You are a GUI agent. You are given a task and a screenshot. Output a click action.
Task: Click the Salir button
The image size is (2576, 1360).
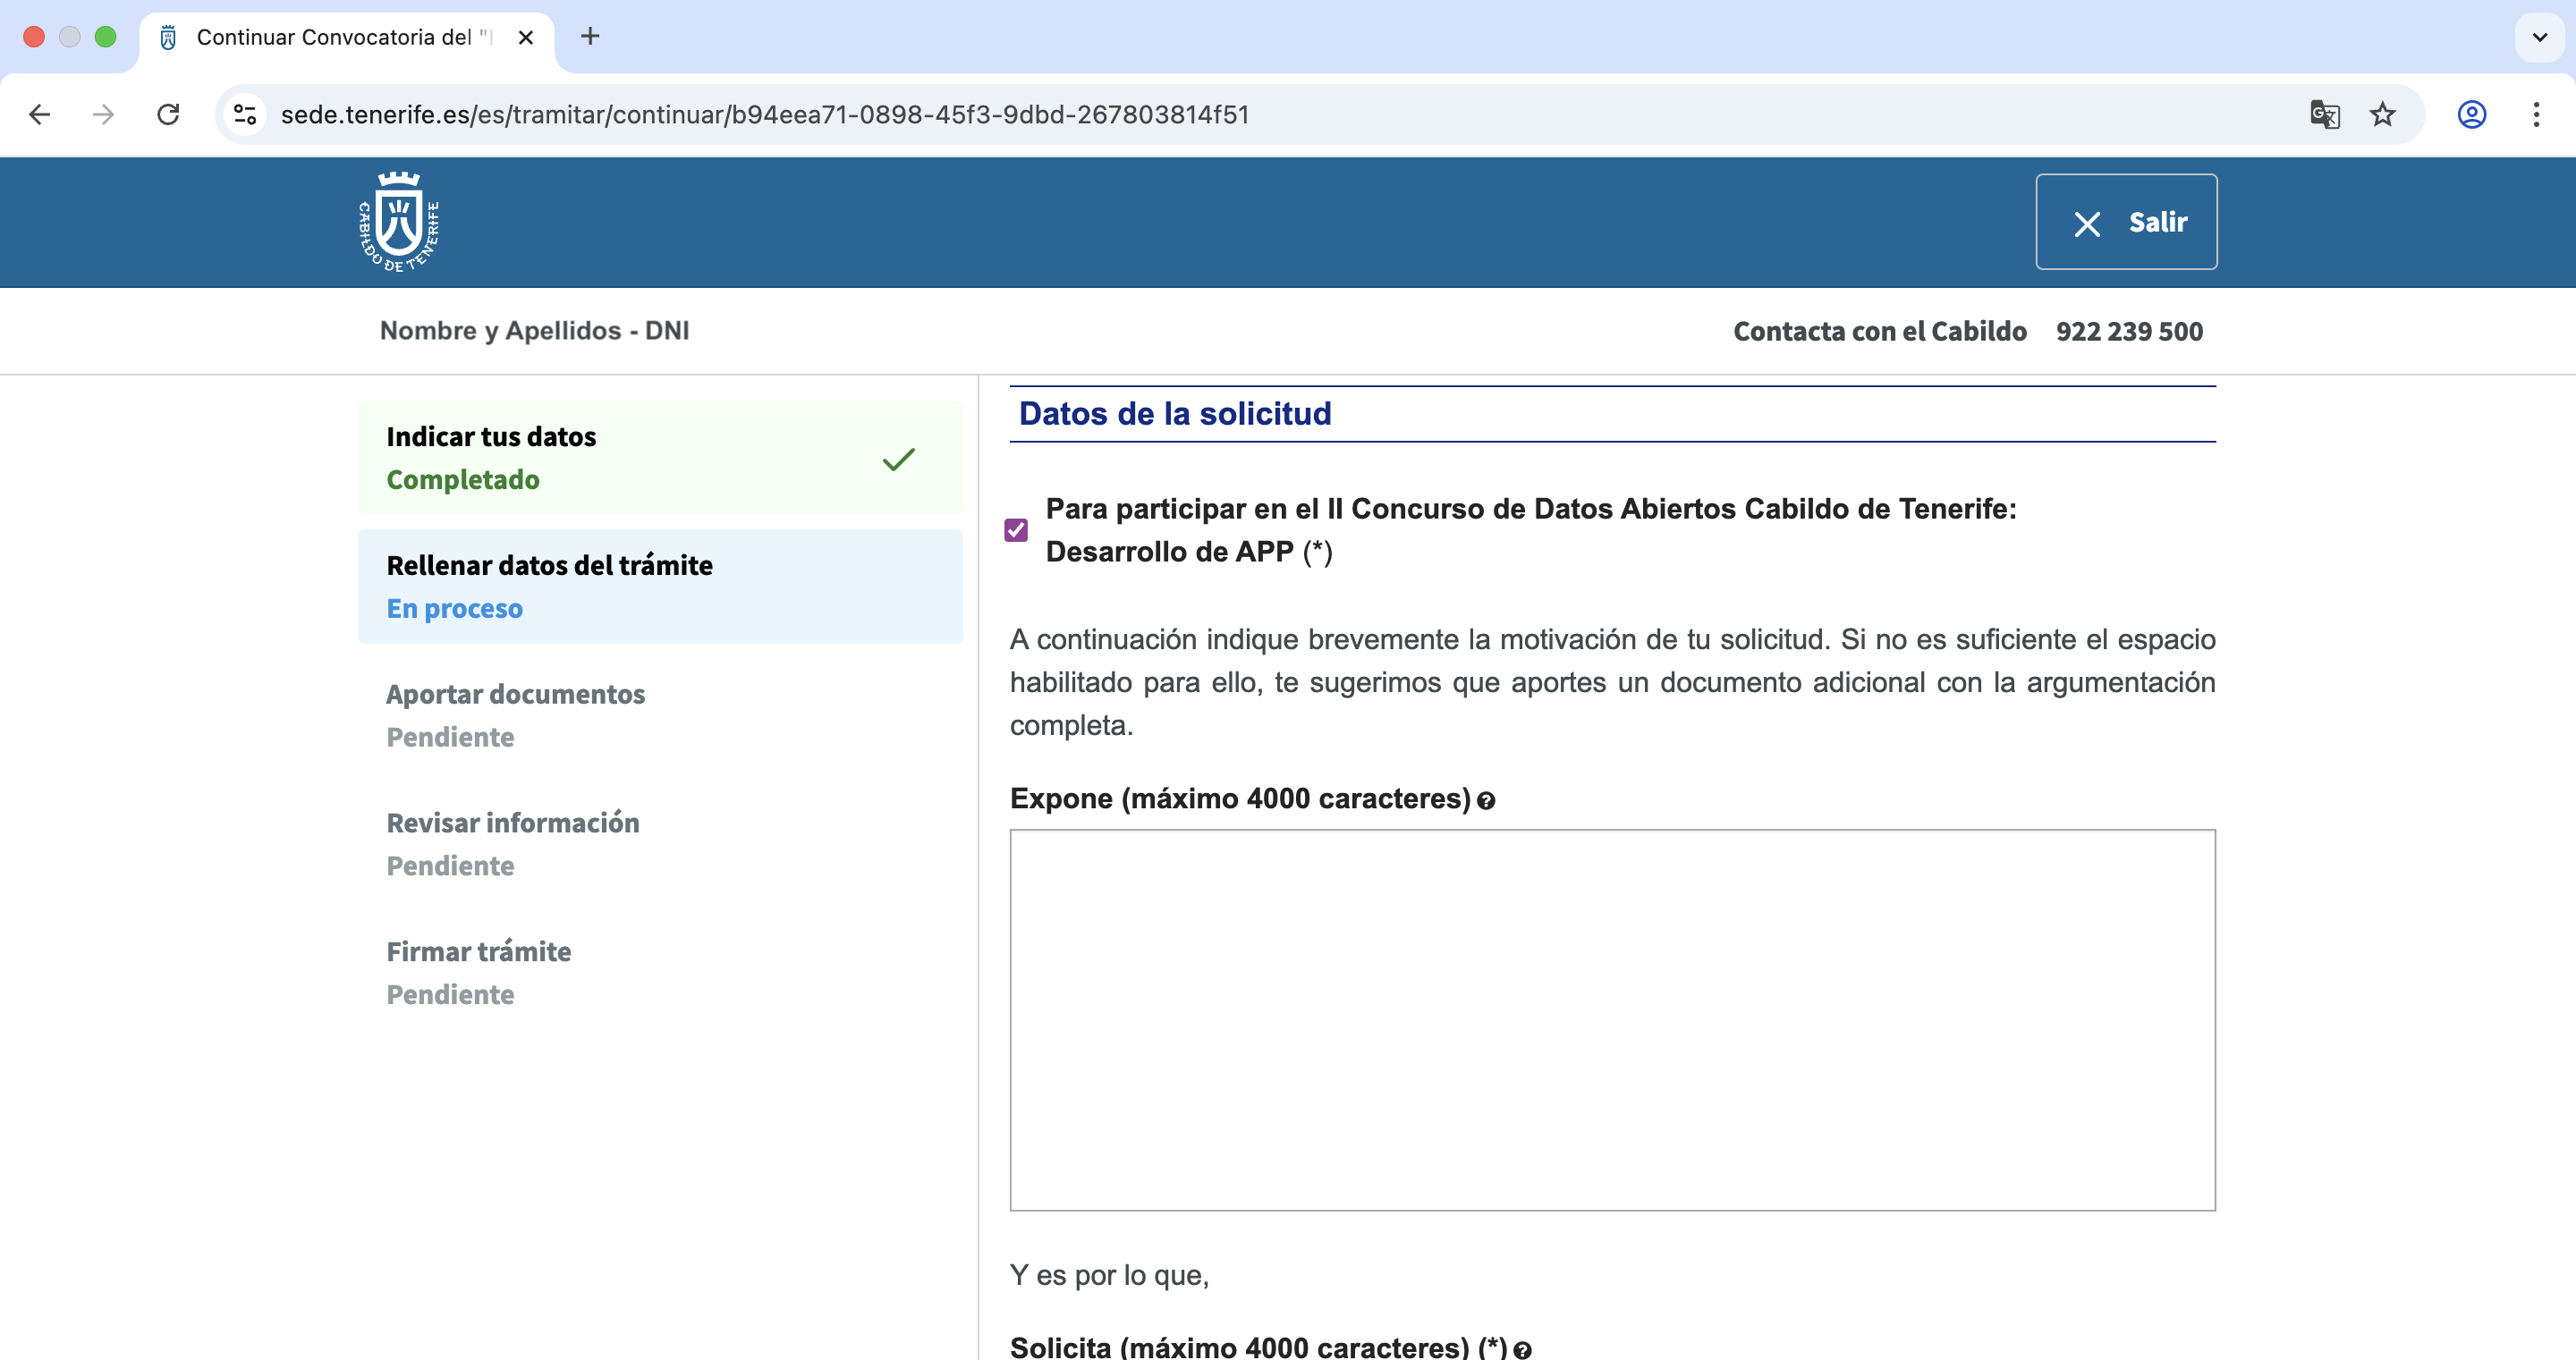[x=2126, y=222]
